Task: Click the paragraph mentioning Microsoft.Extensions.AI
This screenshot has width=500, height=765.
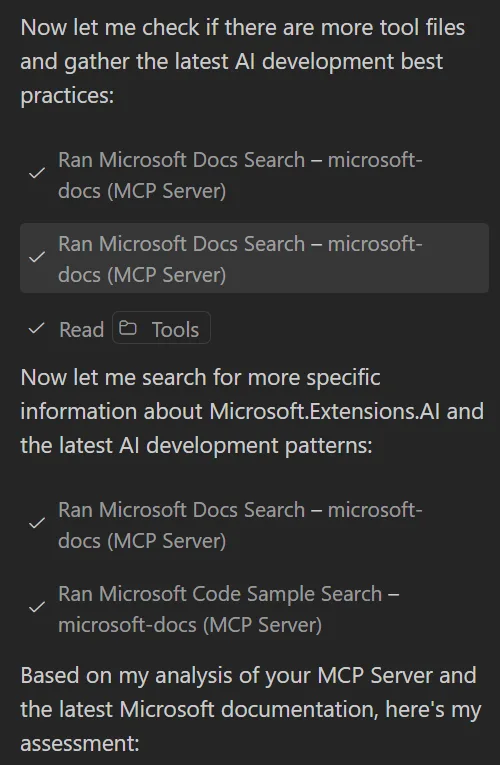Action: click(252, 411)
